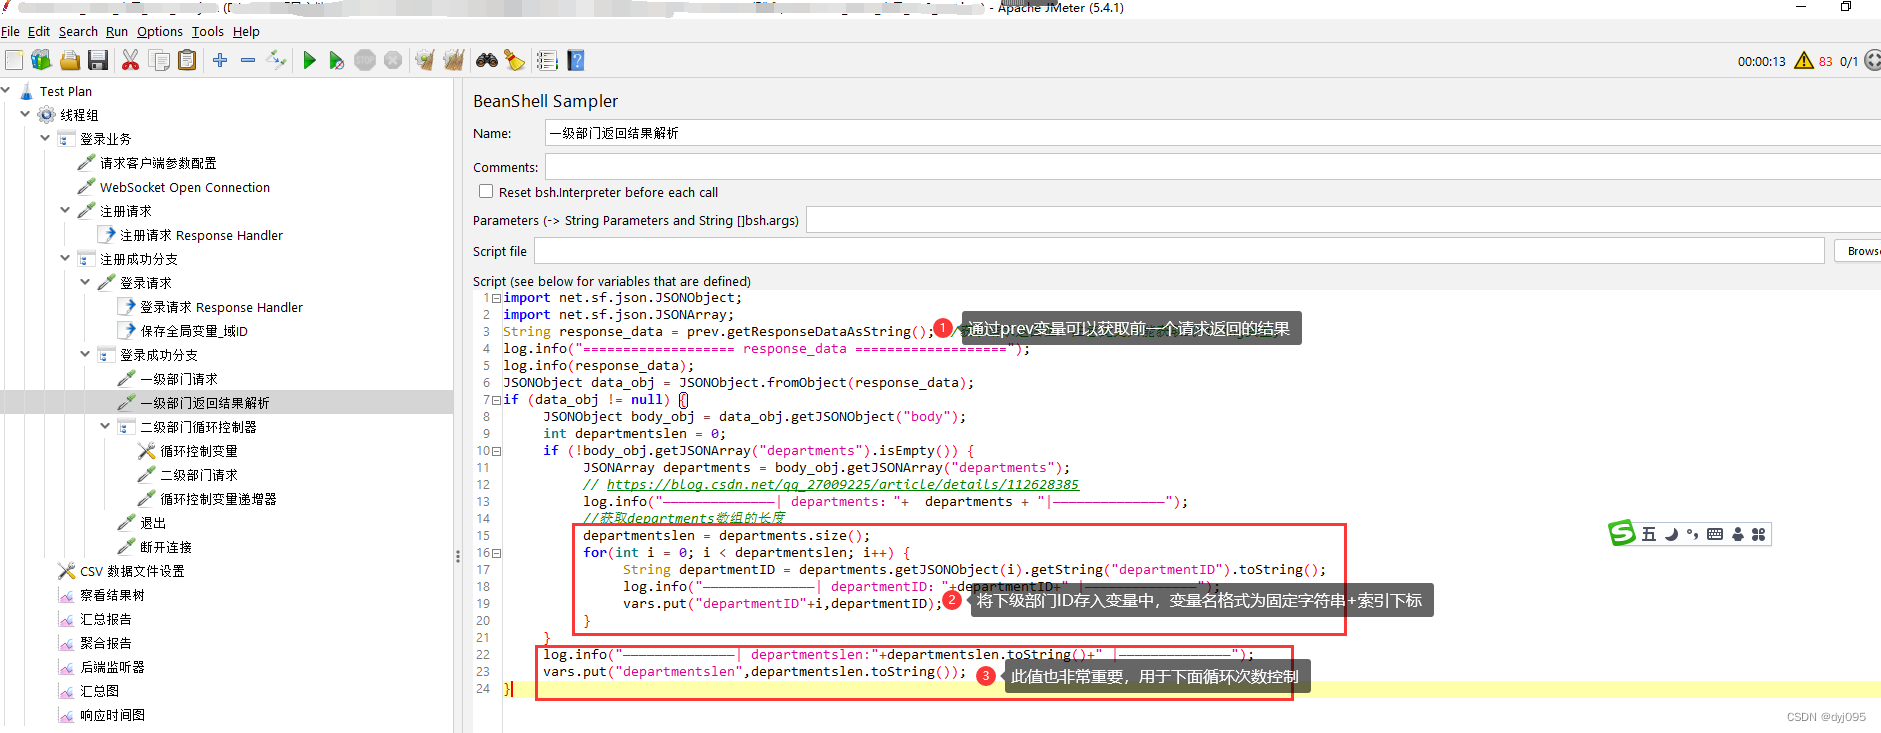Collapse the 注册请求 tree node
The width and height of the screenshot is (1881, 733).
click(x=65, y=210)
